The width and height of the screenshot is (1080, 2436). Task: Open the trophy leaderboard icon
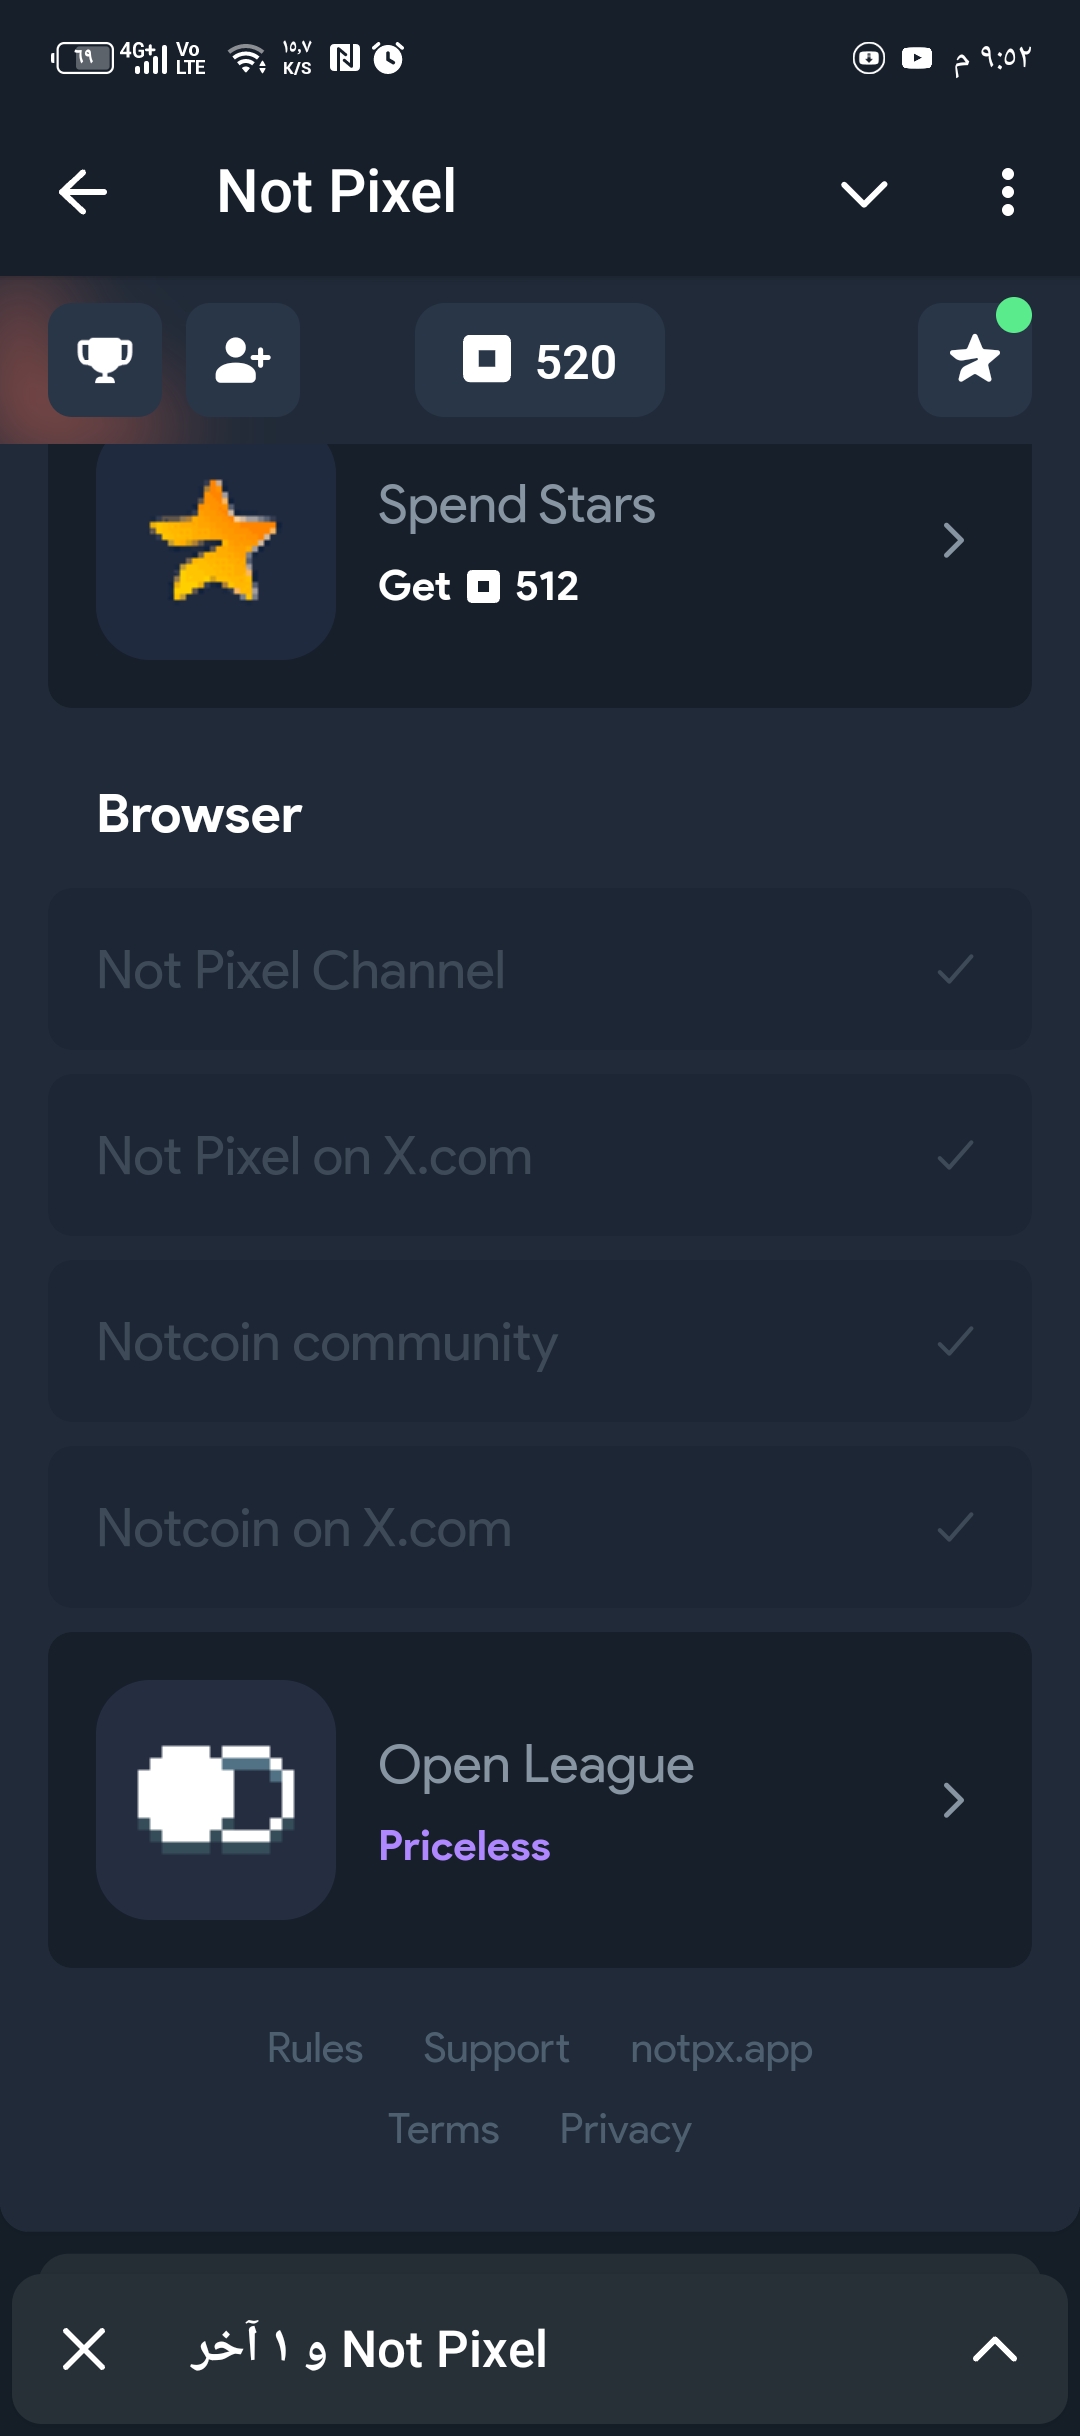[x=105, y=360]
